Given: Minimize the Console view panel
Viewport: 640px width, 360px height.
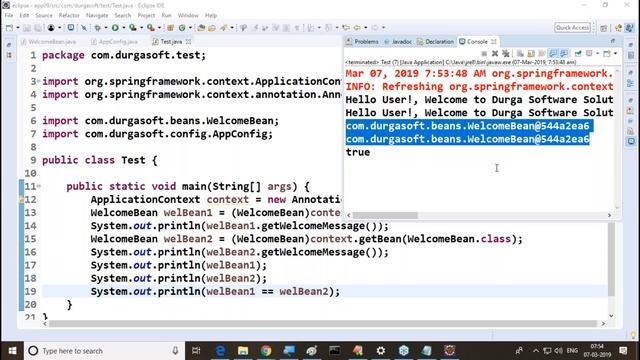Looking at the screenshot, I should tap(613, 41).
